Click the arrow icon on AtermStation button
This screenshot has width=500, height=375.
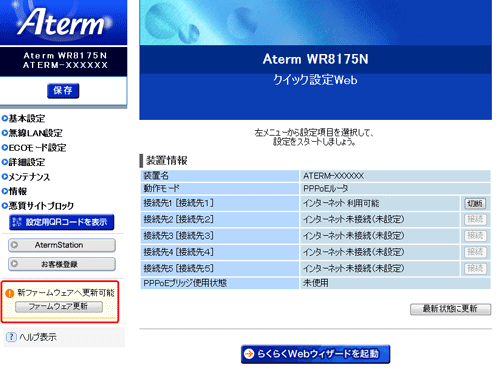(x=14, y=245)
